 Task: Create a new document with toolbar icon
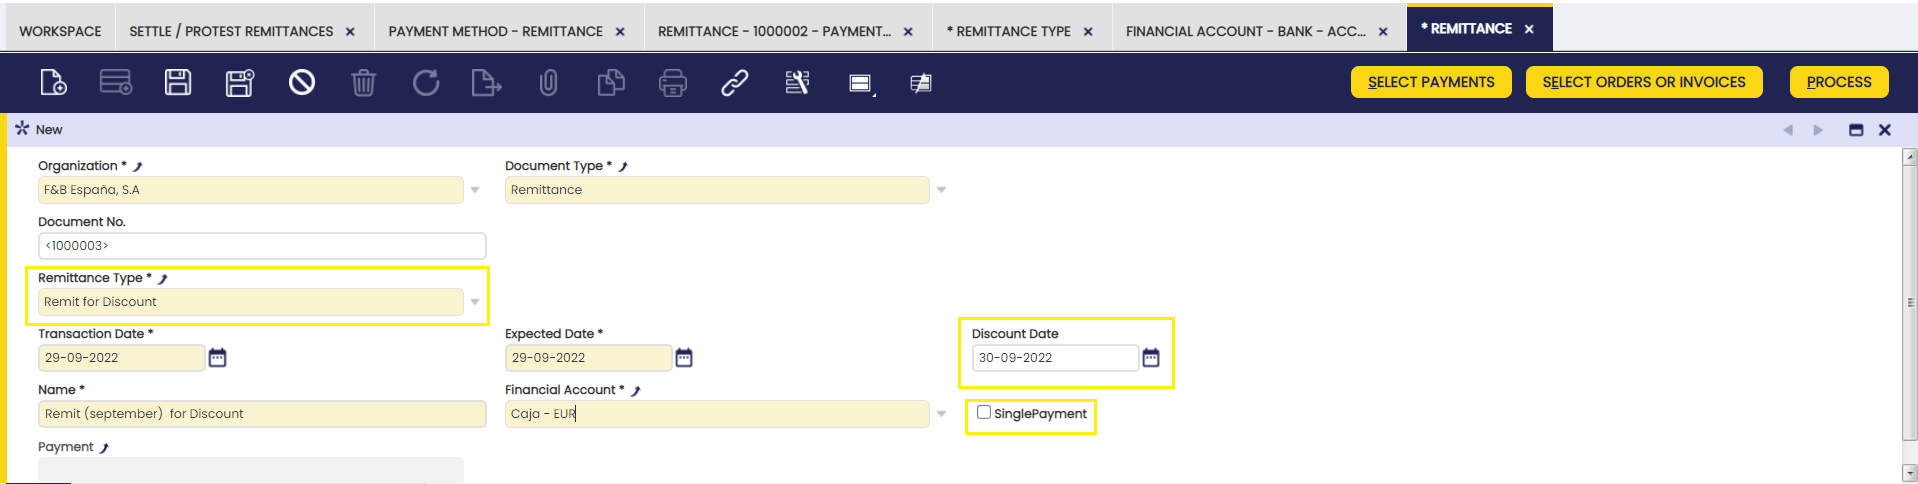[x=53, y=82]
